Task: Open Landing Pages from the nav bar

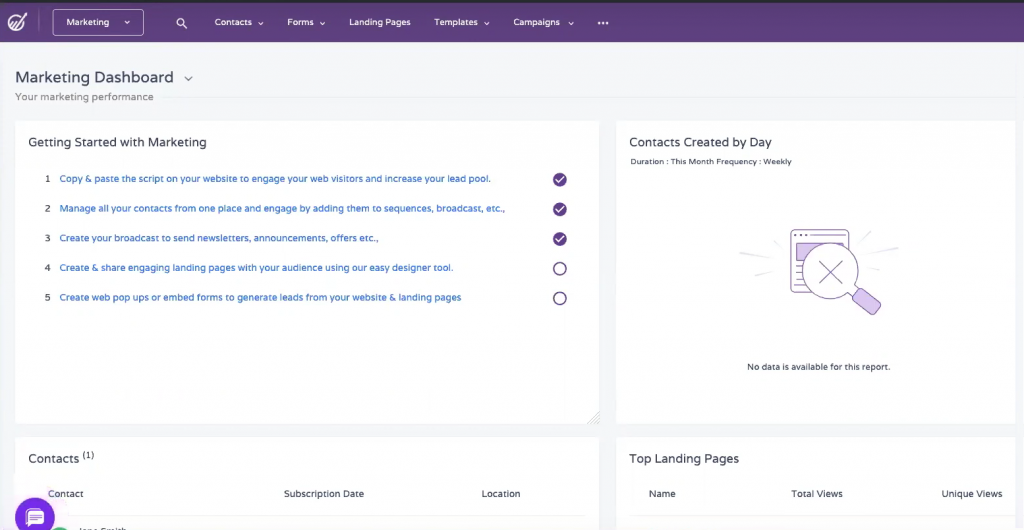Action: (x=379, y=23)
